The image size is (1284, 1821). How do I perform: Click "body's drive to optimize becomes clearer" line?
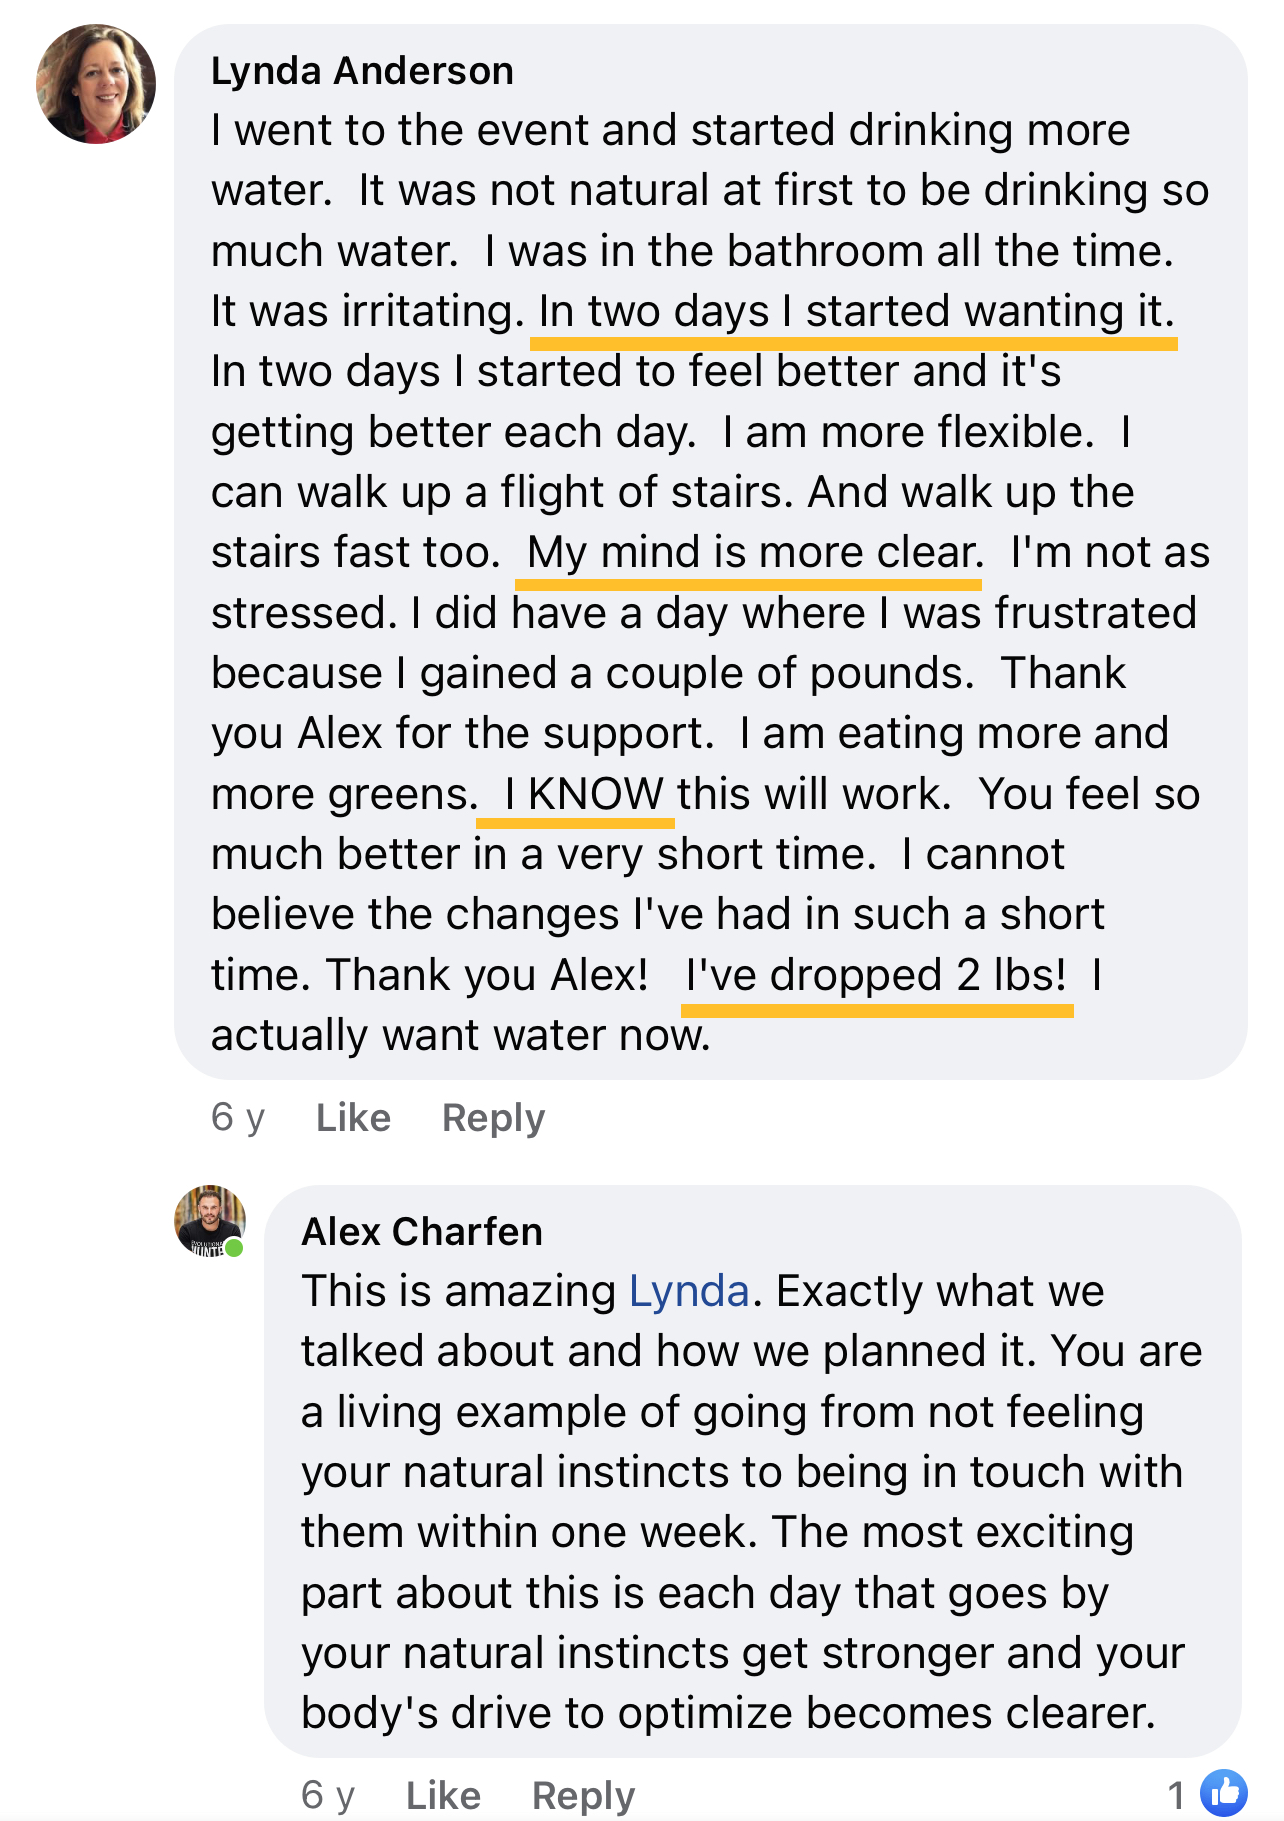click(x=727, y=1713)
